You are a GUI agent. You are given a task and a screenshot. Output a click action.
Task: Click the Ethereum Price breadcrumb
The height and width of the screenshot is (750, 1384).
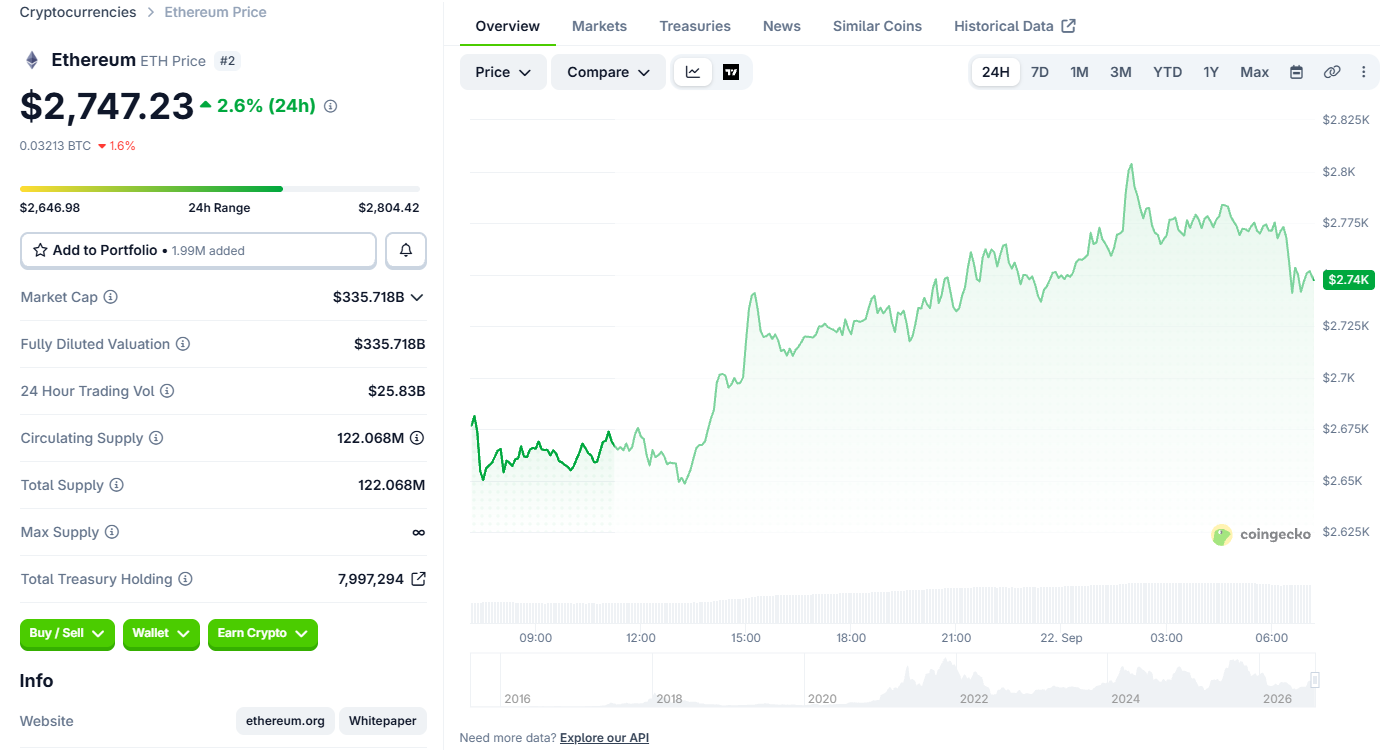216,12
